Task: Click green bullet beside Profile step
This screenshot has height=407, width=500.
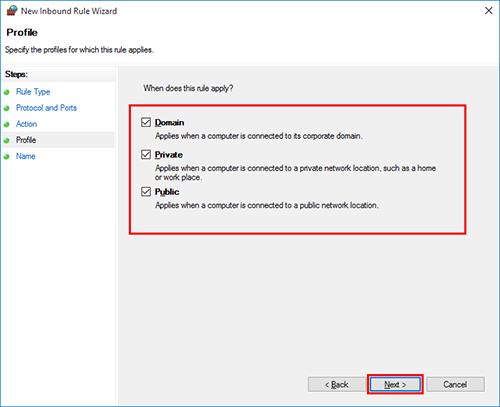Action: [7, 140]
